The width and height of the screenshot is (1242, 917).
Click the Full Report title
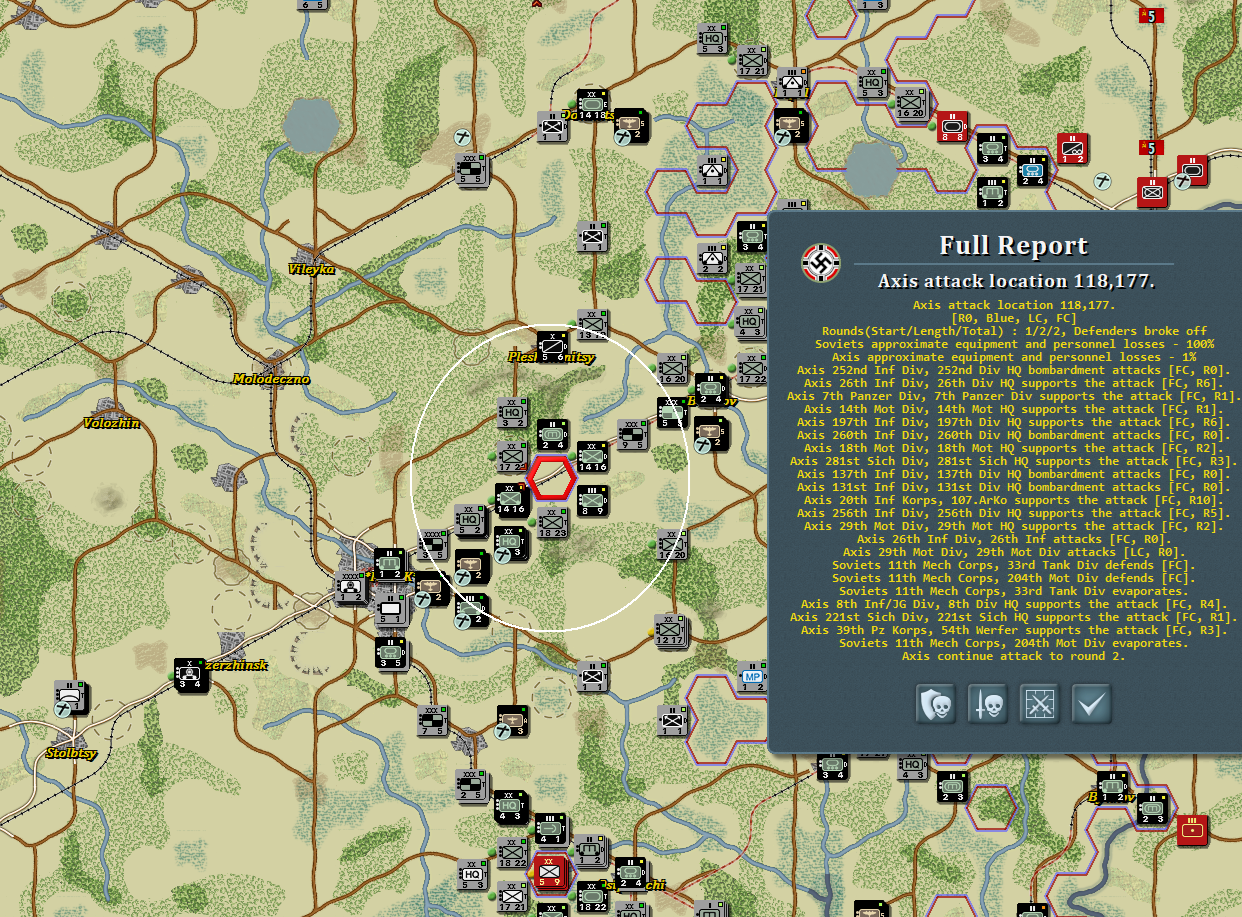[x=1013, y=246]
